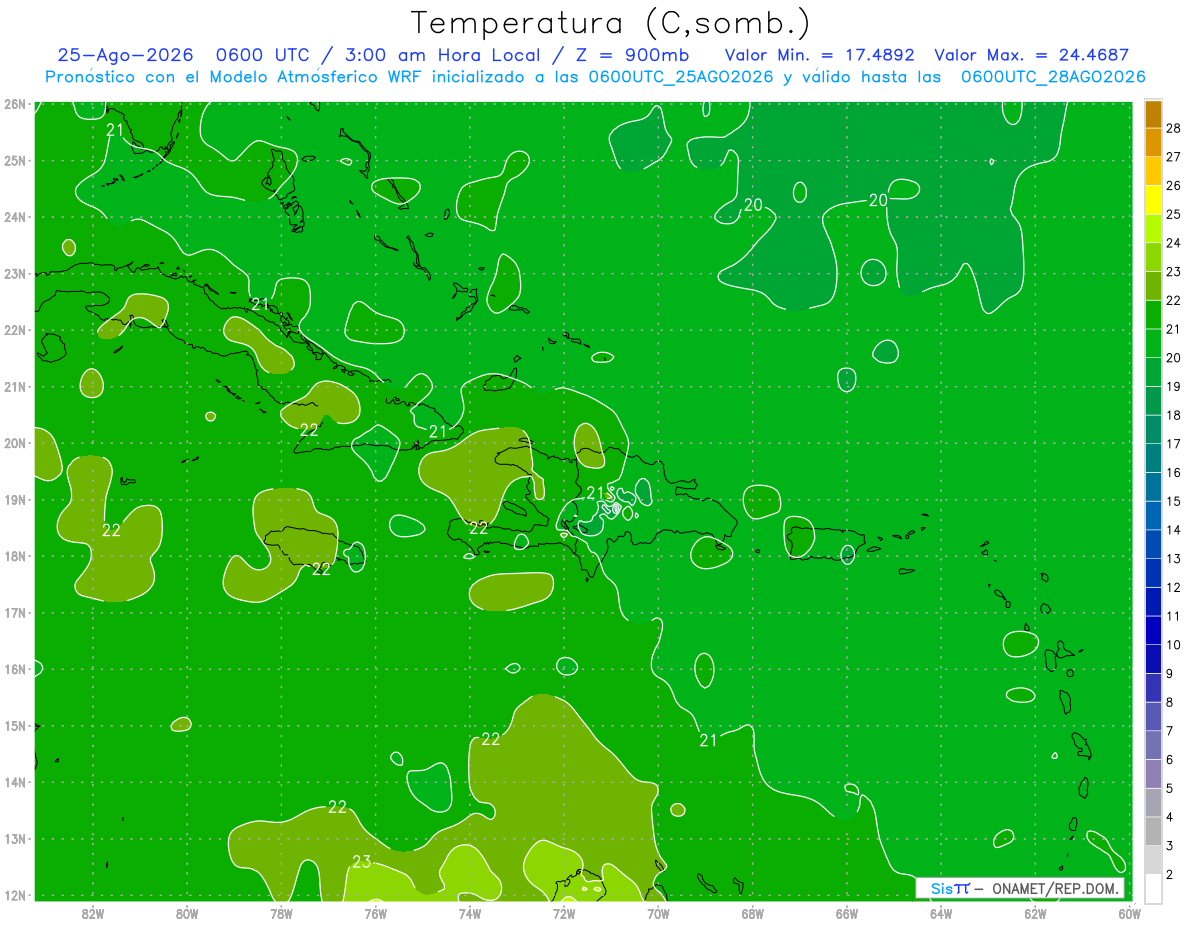The width and height of the screenshot is (1200, 927).
Task: Click the white legend swatch below 2
Action: (1153, 888)
